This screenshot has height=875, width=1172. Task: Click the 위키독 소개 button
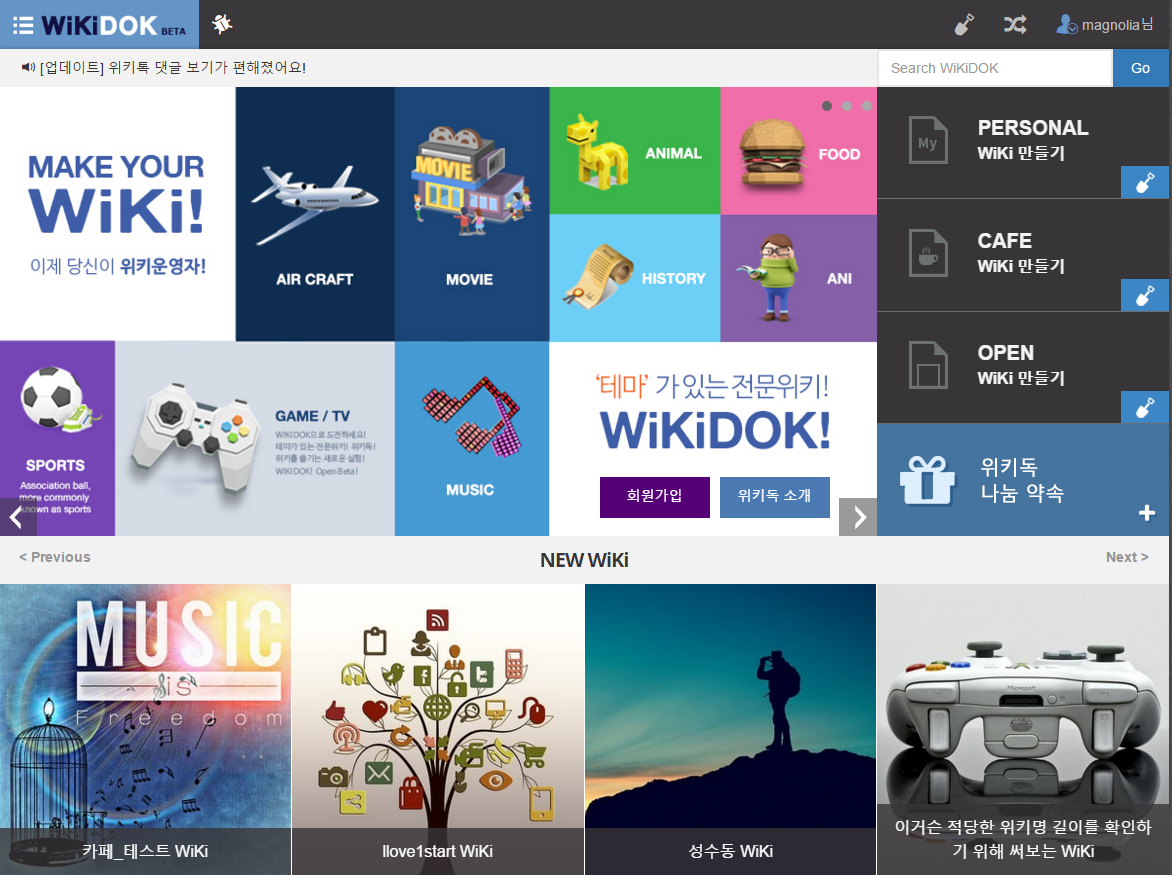click(774, 497)
